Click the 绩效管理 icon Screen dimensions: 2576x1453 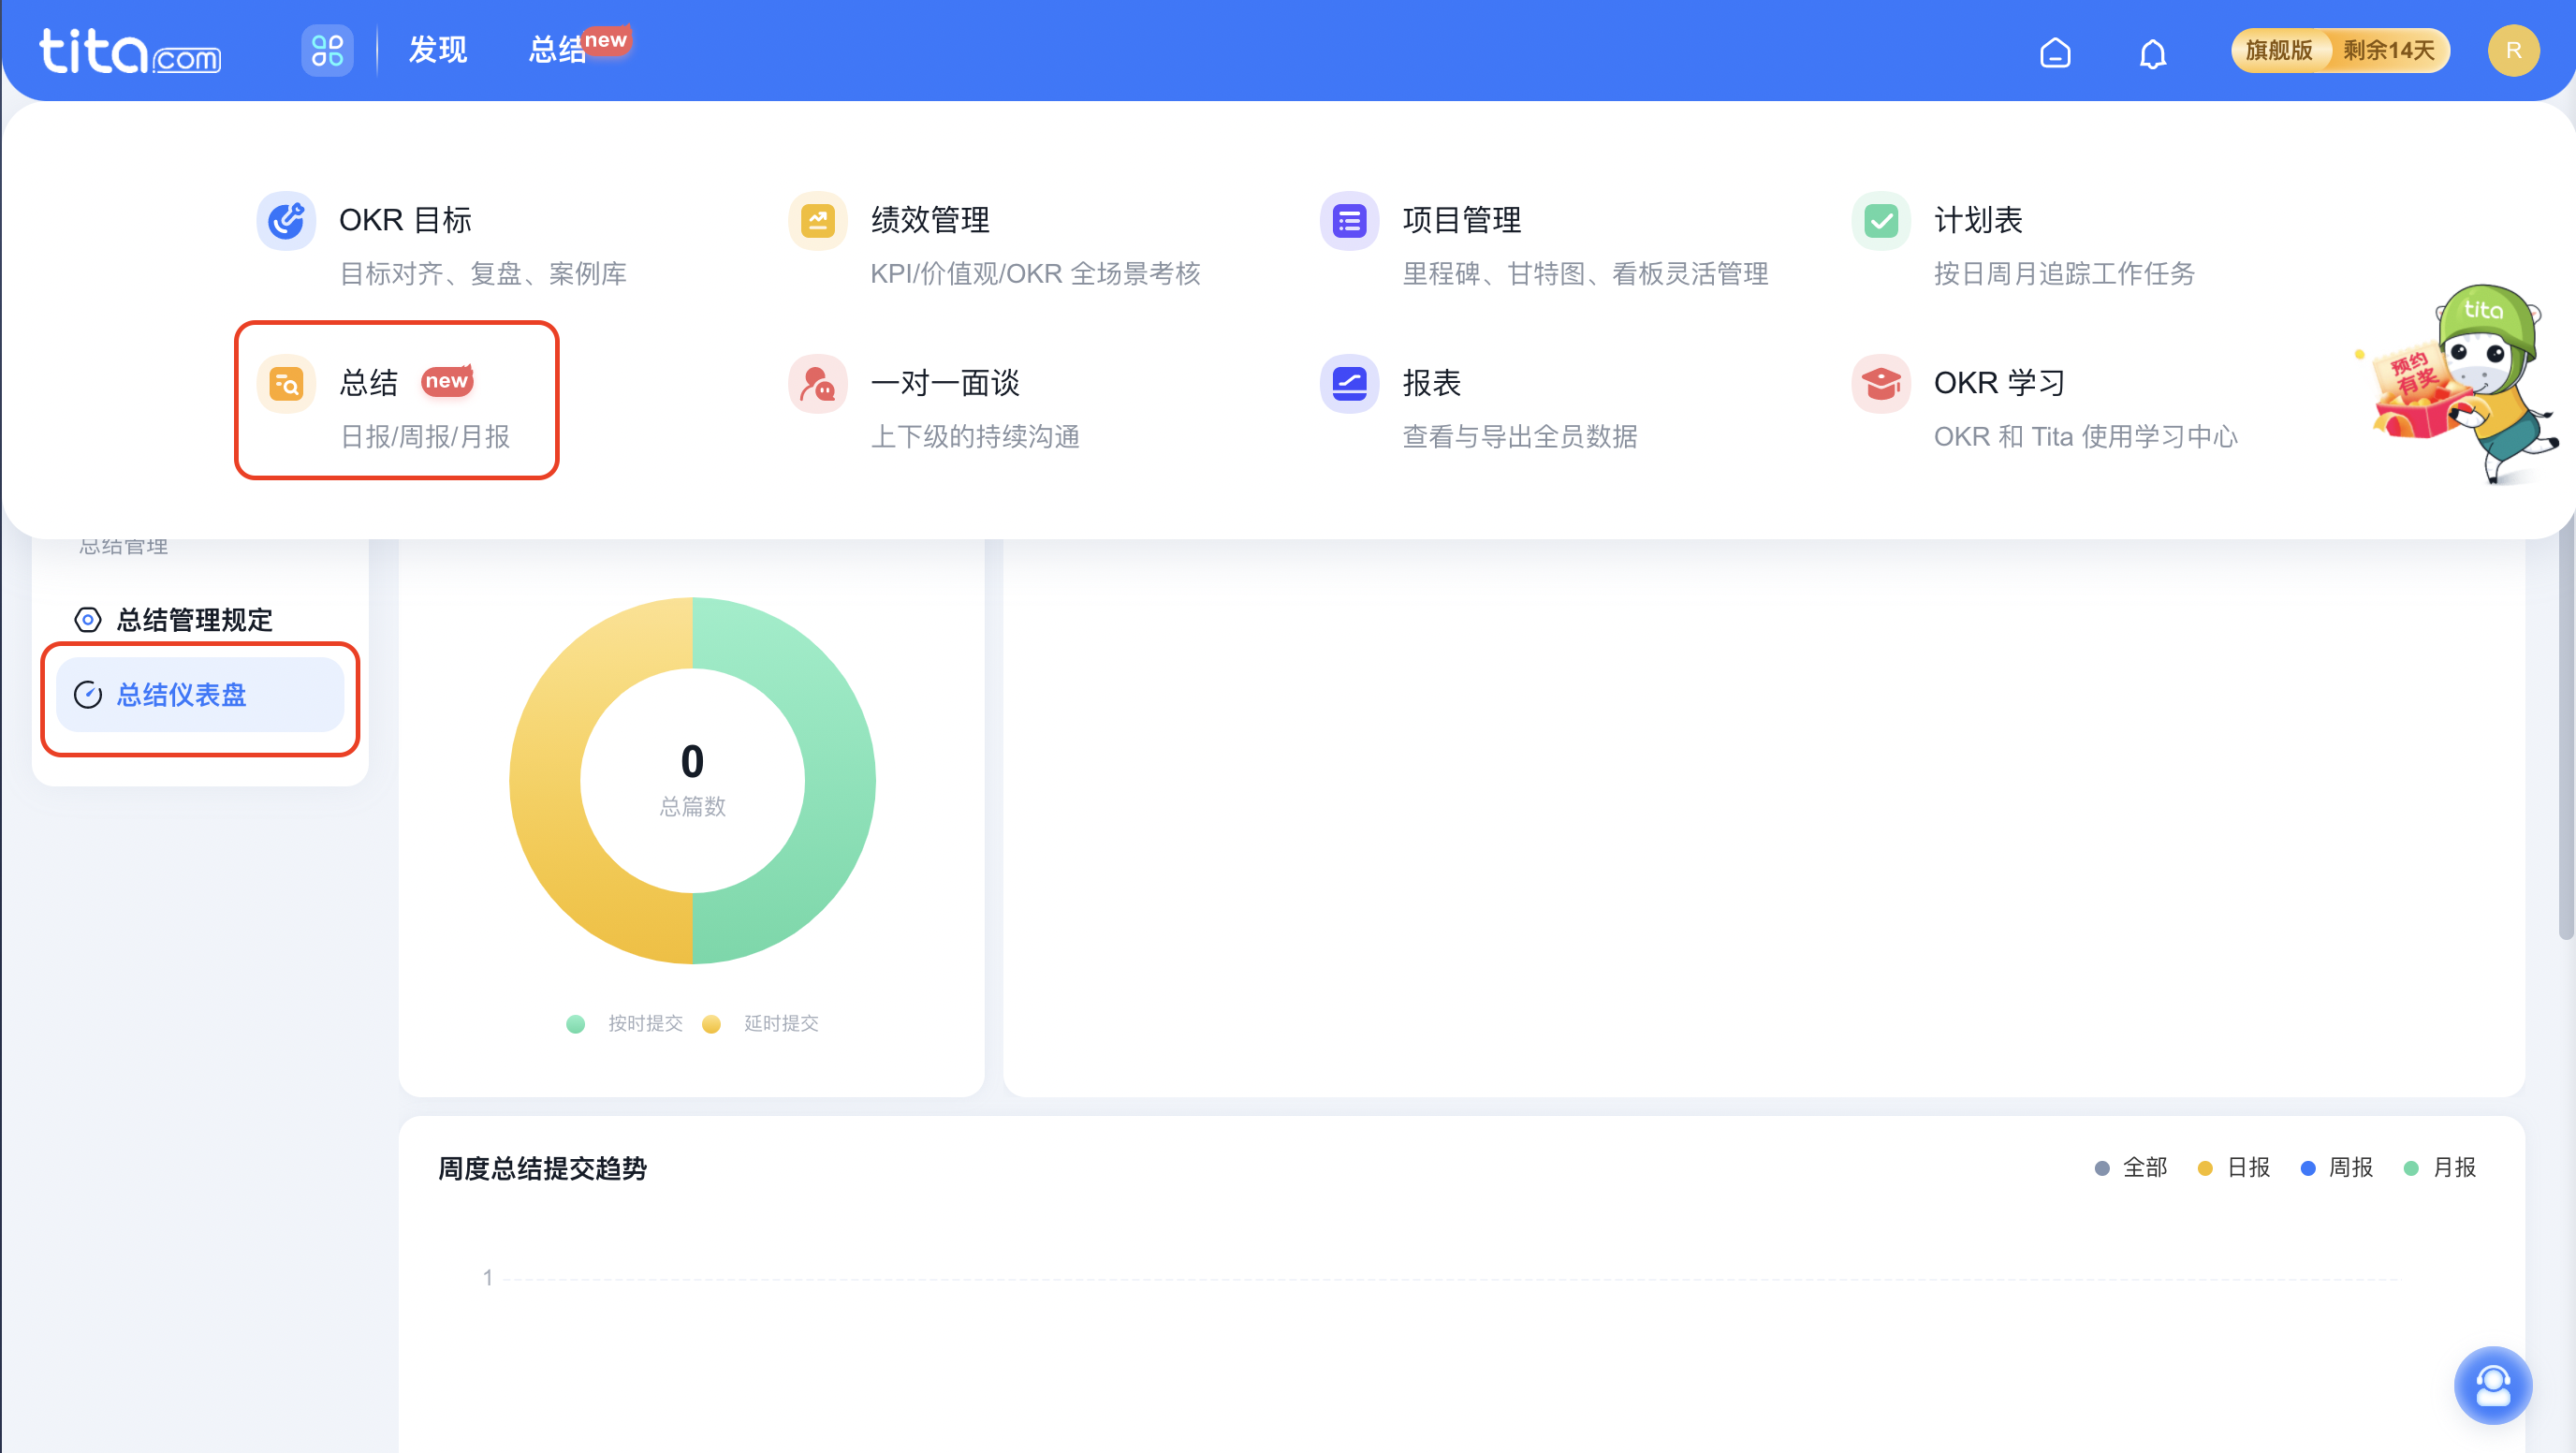pyautogui.click(x=817, y=220)
